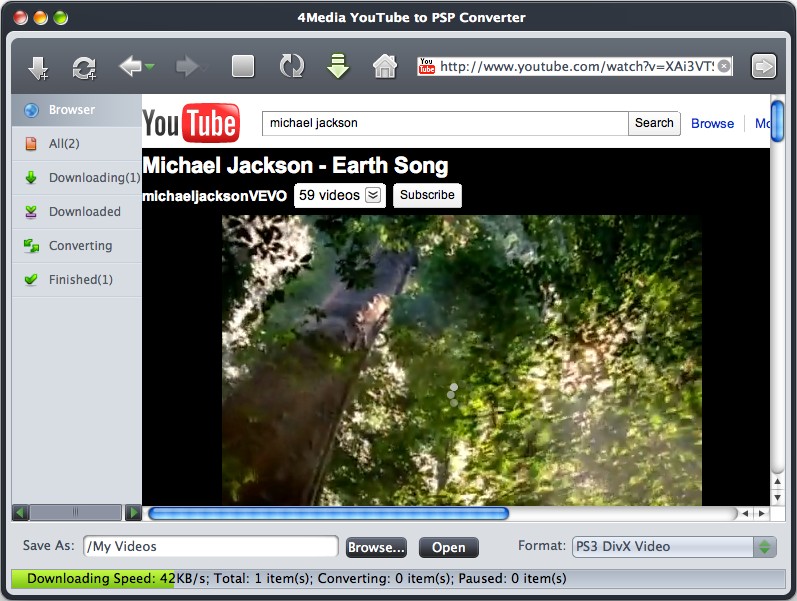The image size is (797, 601).
Task: Click the Downloaded tray icon
Action: (x=31, y=212)
